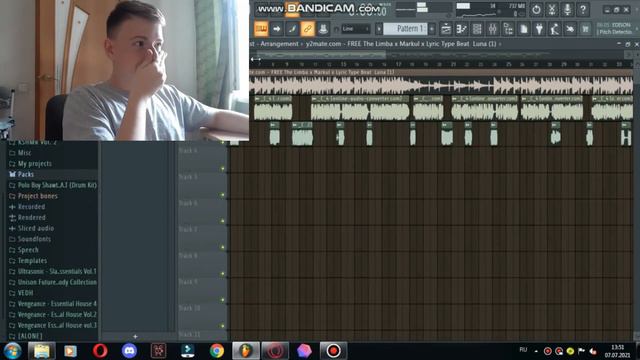The image size is (640, 360).
Task: Open undo history circular arrow icon
Action: tap(536, 9)
